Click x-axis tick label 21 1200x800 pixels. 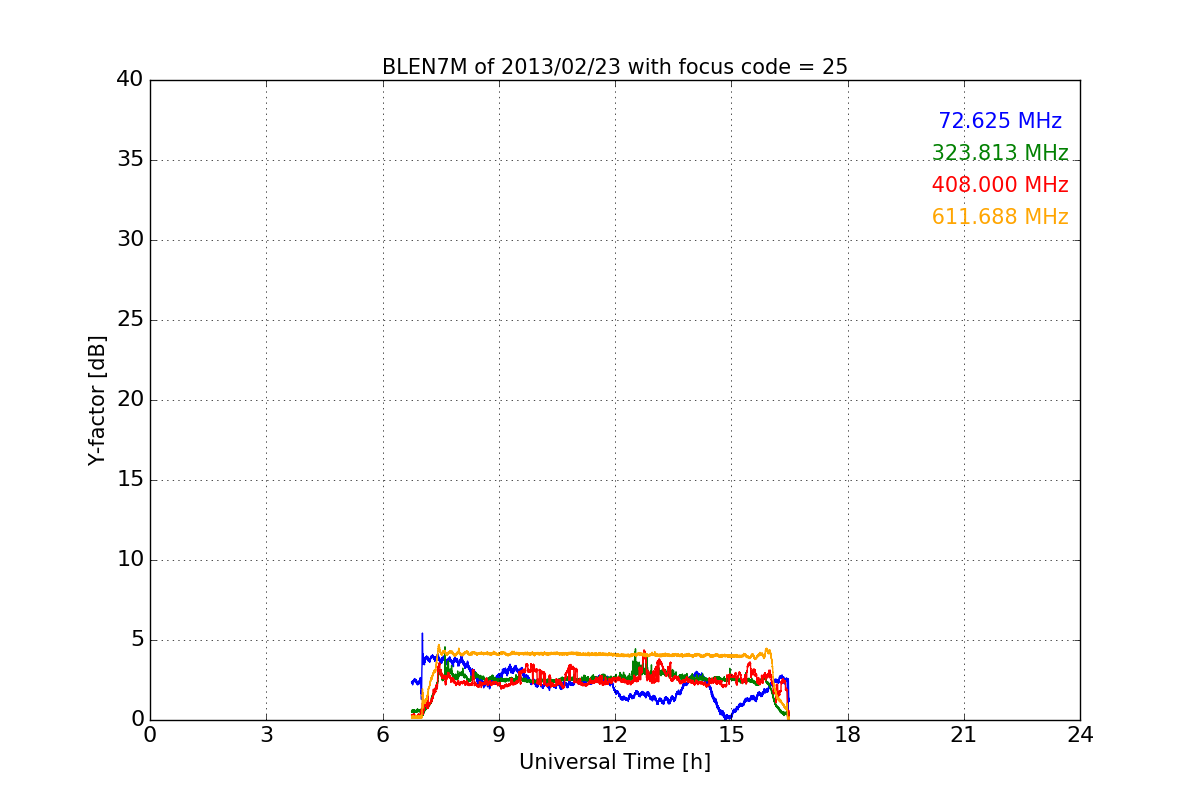click(964, 735)
